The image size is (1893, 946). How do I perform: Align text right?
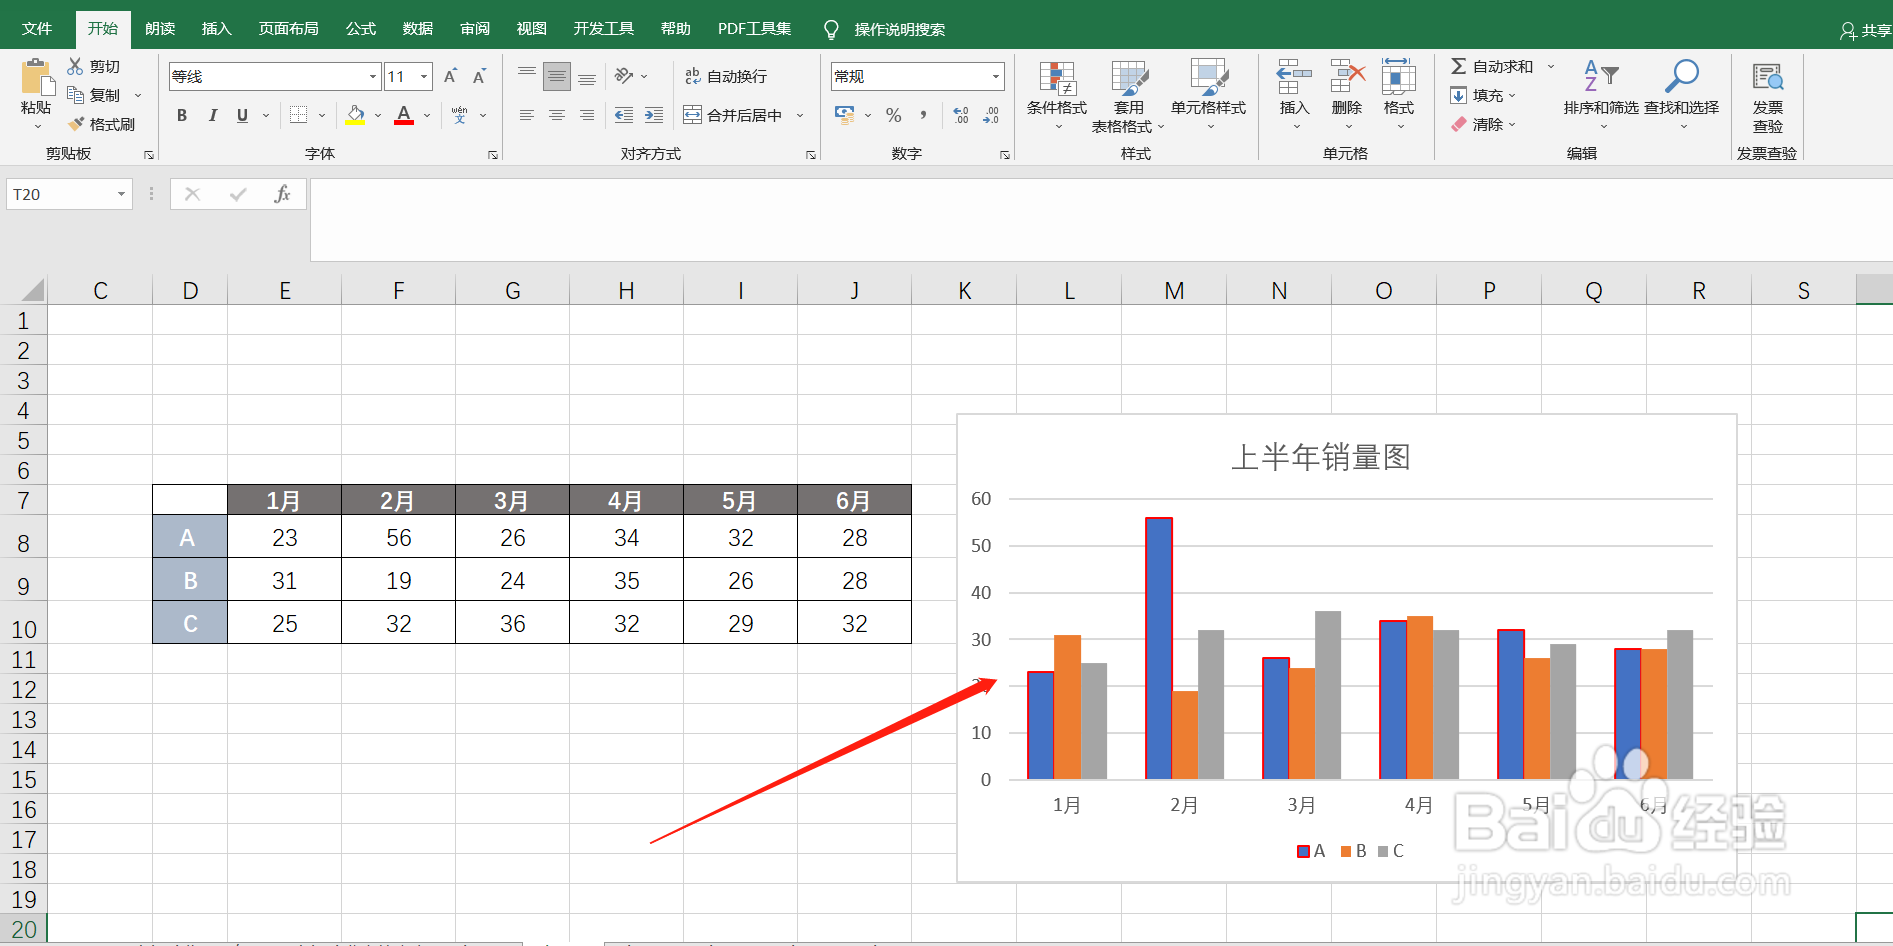(x=587, y=116)
